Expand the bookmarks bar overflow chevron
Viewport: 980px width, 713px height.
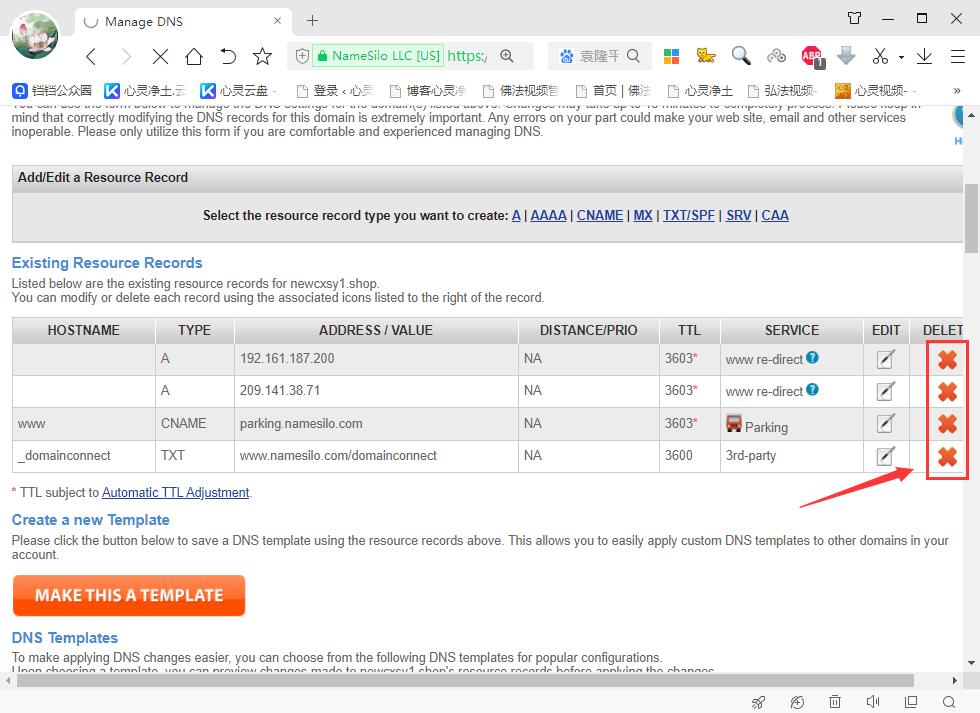pyautogui.click(x=957, y=91)
